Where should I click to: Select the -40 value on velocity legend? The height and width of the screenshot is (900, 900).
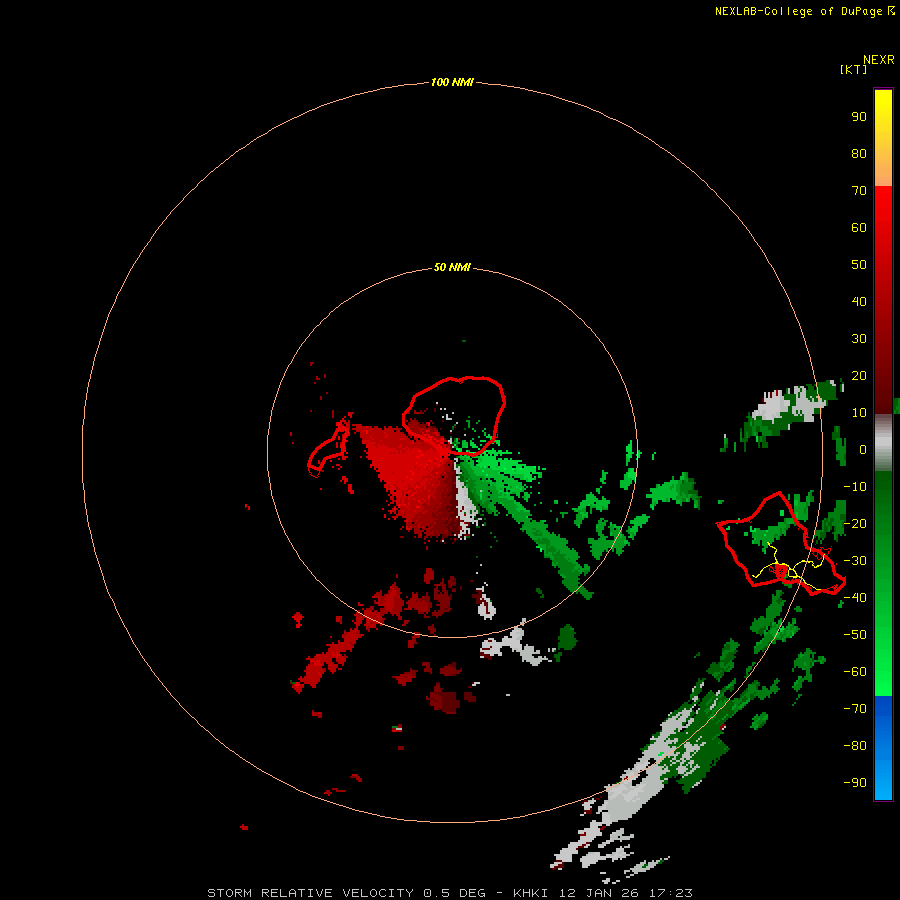point(855,598)
